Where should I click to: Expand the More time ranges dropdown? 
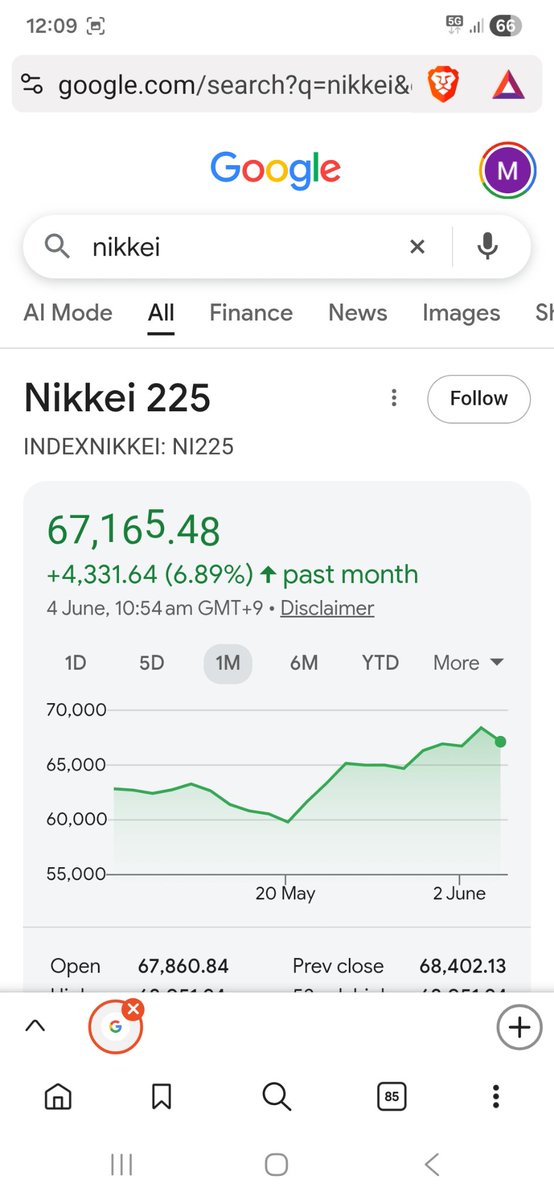(x=468, y=663)
